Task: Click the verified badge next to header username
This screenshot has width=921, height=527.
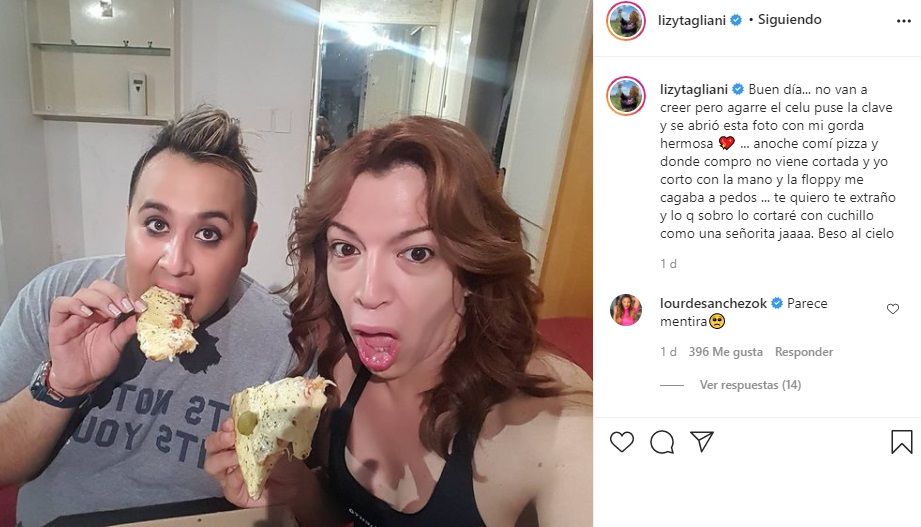Action: point(736,20)
